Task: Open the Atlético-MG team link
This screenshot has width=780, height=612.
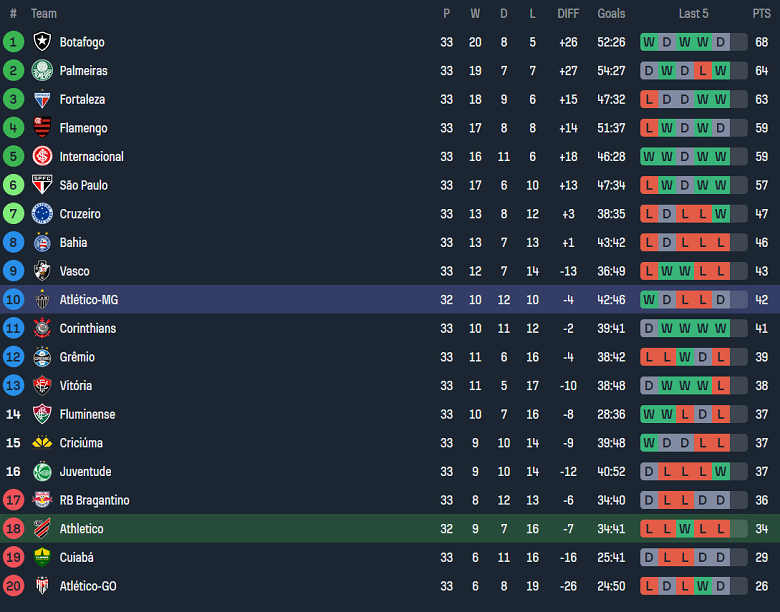Action: pyautogui.click(x=89, y=300)
